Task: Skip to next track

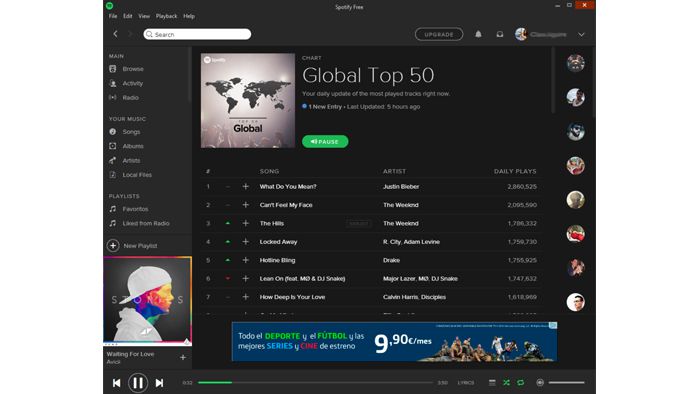Action: [x=159, y=383]
